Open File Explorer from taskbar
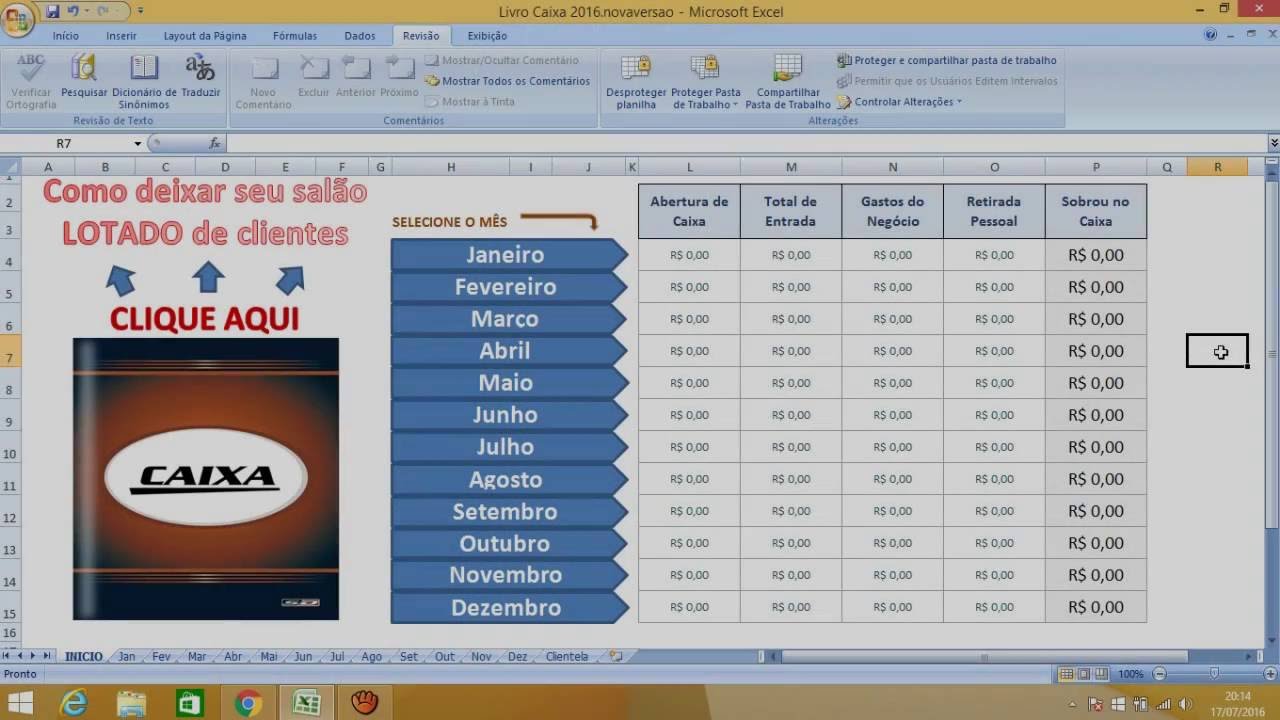The image size is (1280, 720). (132, 703)
